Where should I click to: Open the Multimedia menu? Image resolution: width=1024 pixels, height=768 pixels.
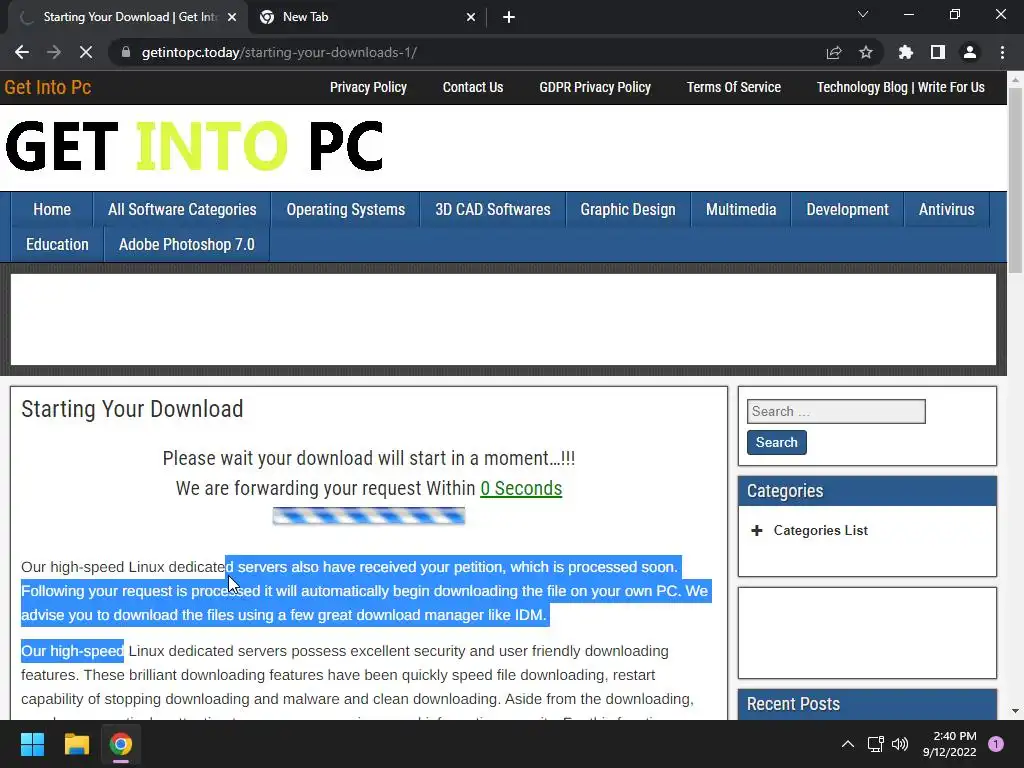(x=741, y=210)
